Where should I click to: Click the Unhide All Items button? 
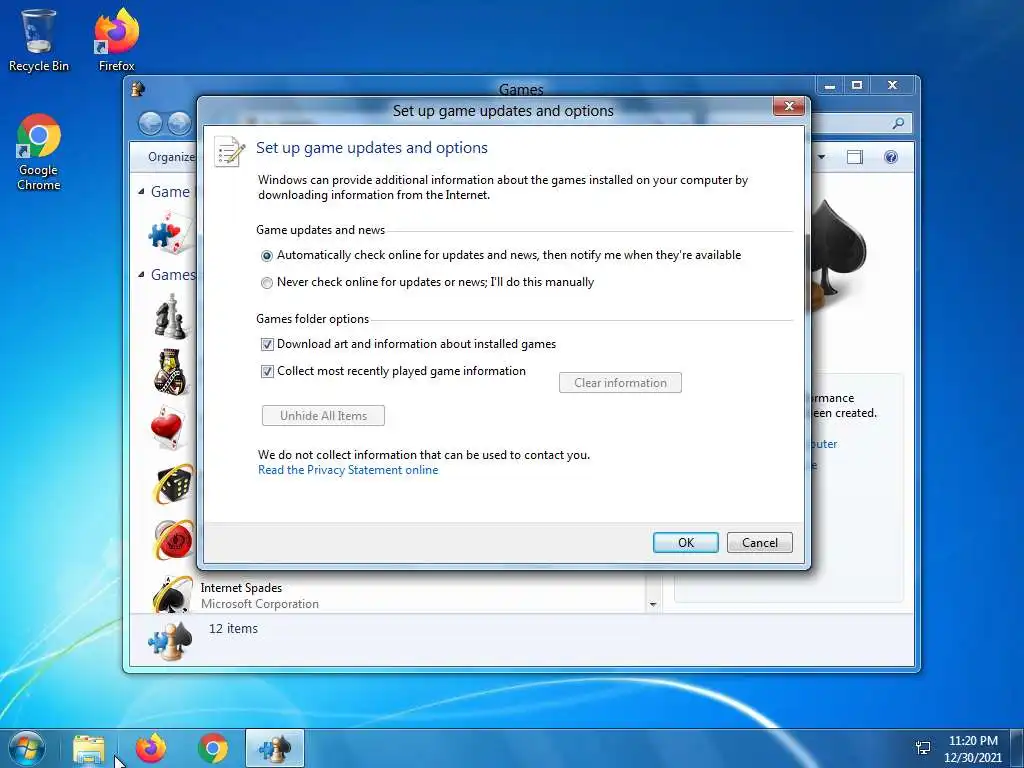(323, 415)
